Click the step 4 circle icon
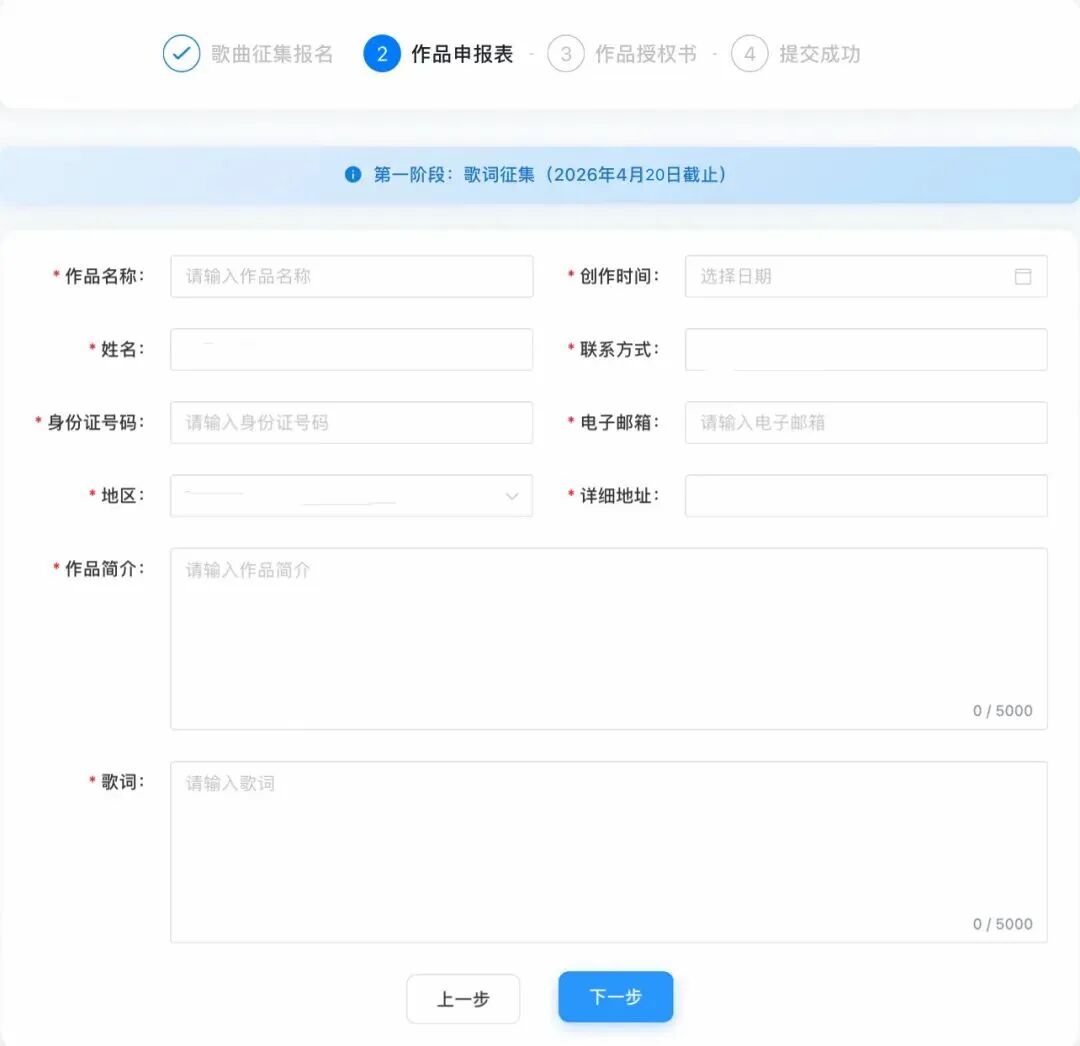Image resolution: width=1080 pixels, height=1046 pixels. 750,54
